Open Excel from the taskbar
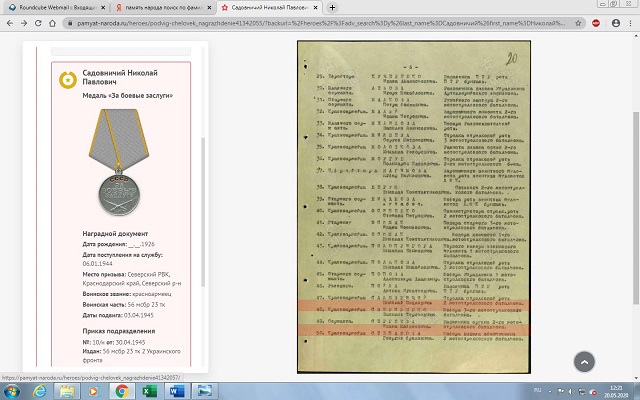640x400 pixels. point(150,391)
